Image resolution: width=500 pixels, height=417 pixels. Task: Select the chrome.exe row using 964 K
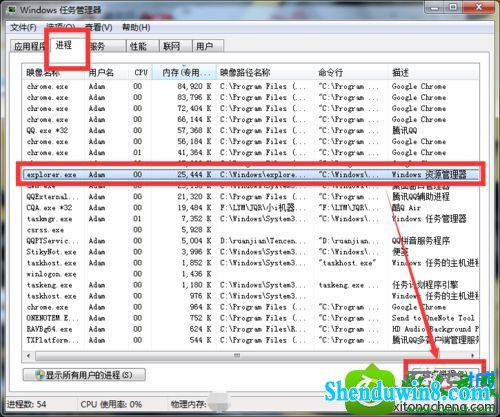point(251,307)
